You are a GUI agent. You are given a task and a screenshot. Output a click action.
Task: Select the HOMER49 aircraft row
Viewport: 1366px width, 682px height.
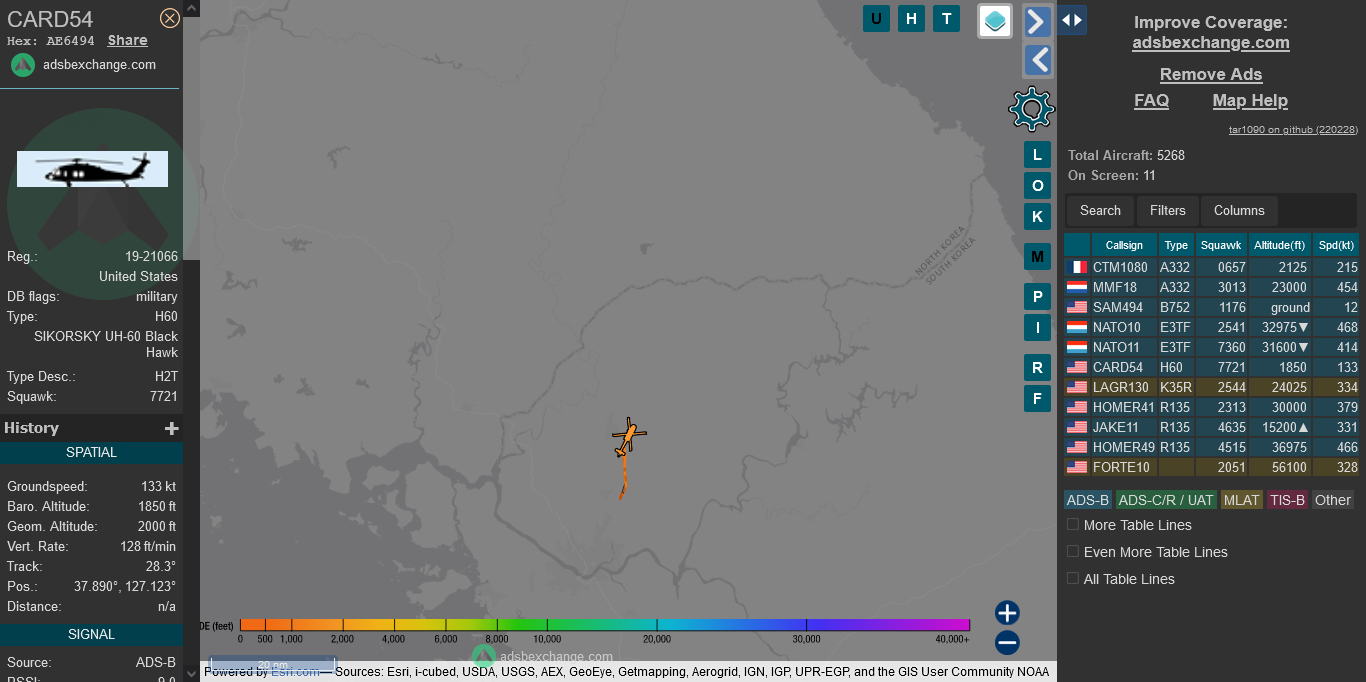click(1212, 447)
